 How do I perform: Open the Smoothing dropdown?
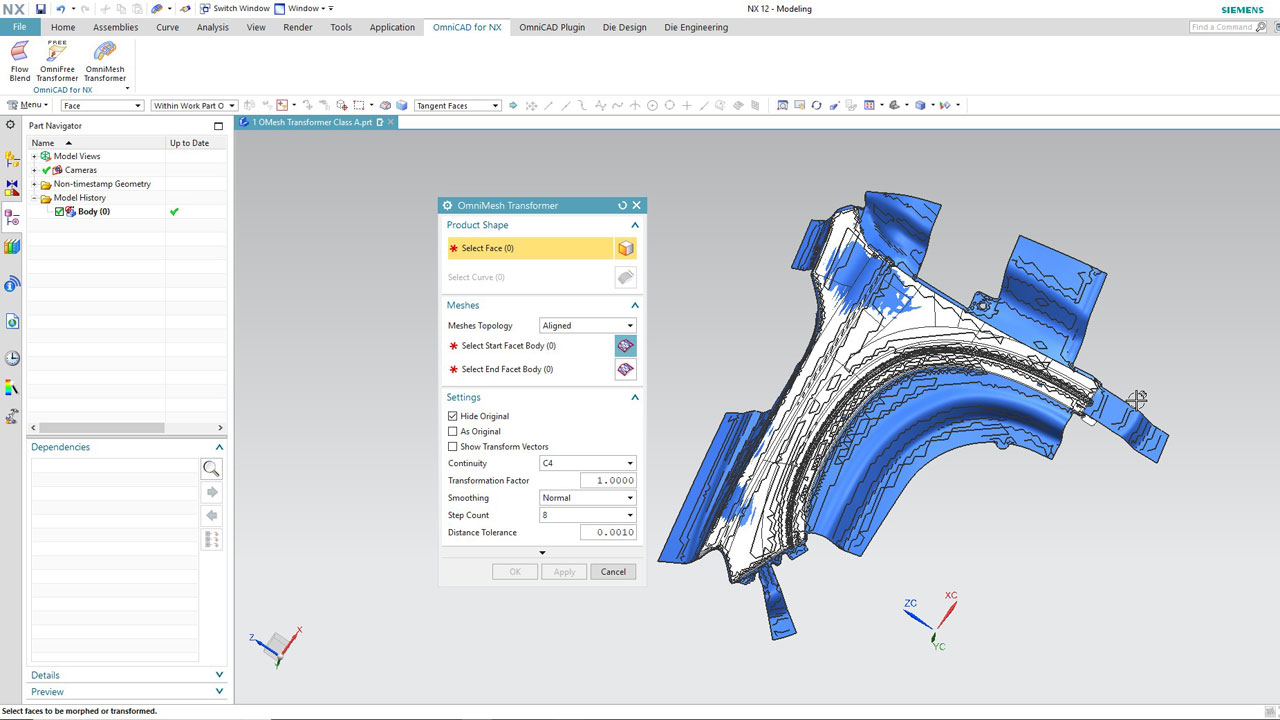point(587,498)
